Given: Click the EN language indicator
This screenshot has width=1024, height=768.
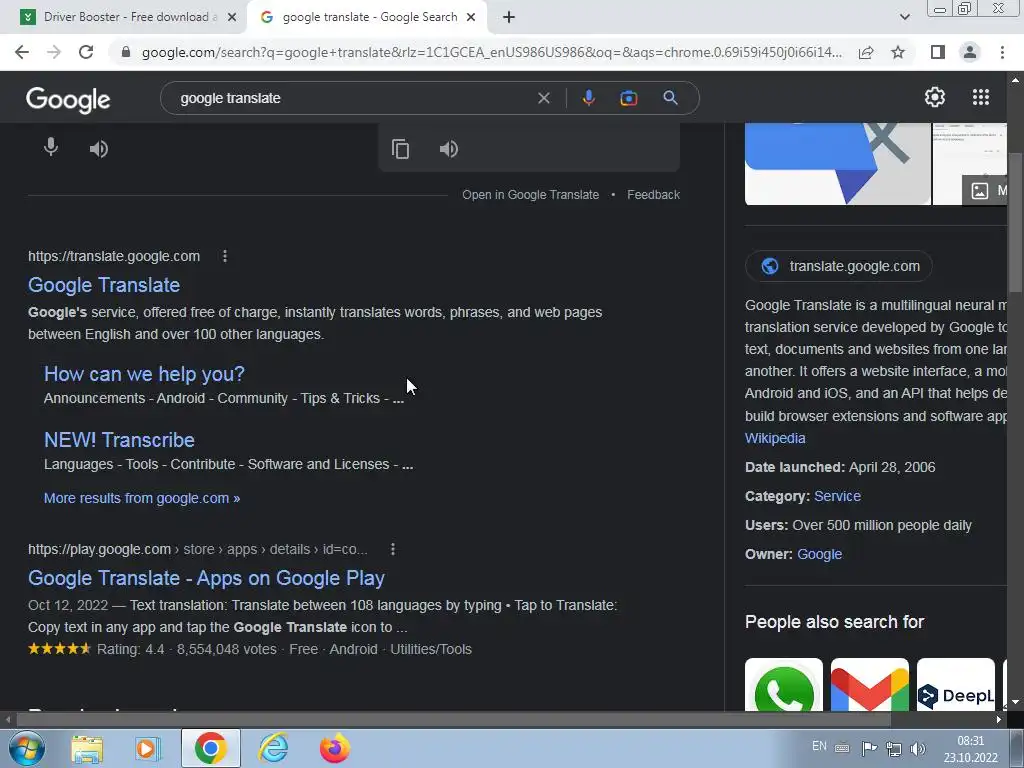Looking at the screenshot, I should coord(819,746).
